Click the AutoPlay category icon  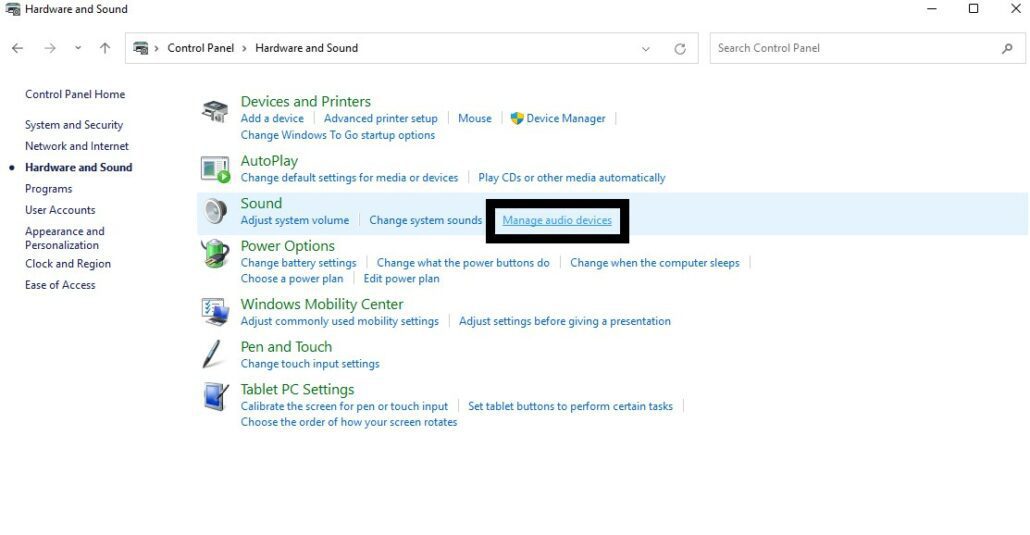tap(215, 169)
